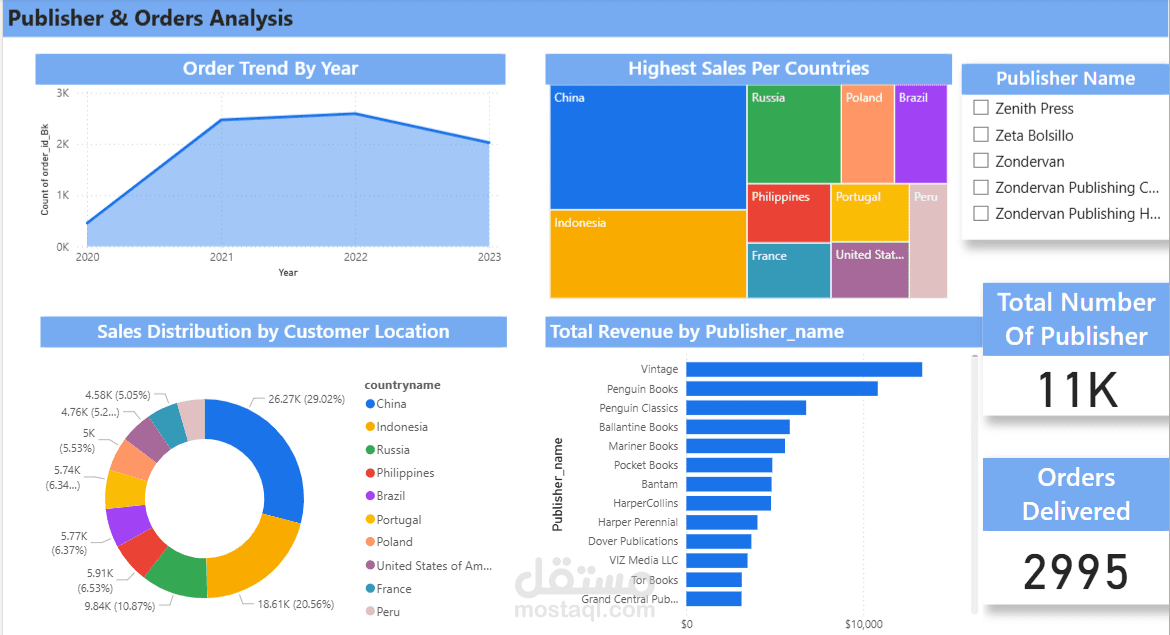Click Total Revenue by Publisher_name title
The height and width of the screenshot is (635, 1170).
(x=697, y=332)
